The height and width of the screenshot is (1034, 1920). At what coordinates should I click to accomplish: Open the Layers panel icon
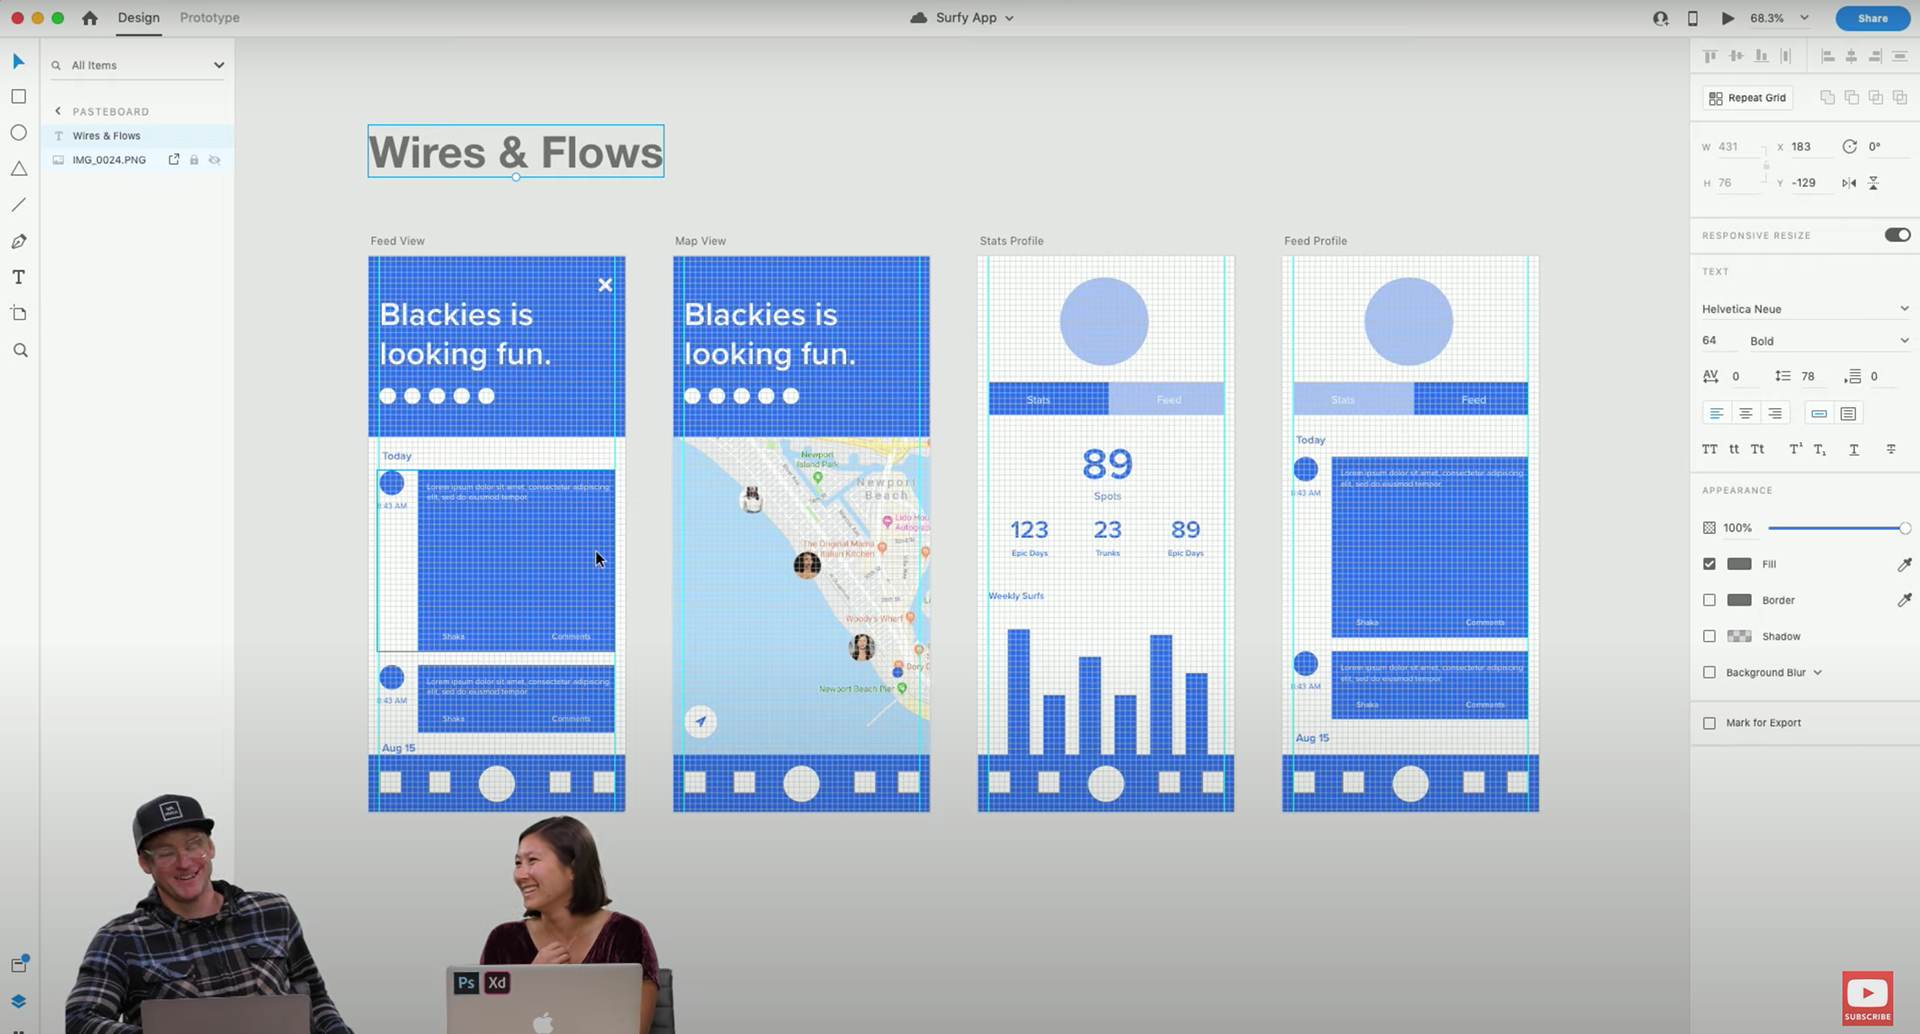click(x=18, y=1001)
